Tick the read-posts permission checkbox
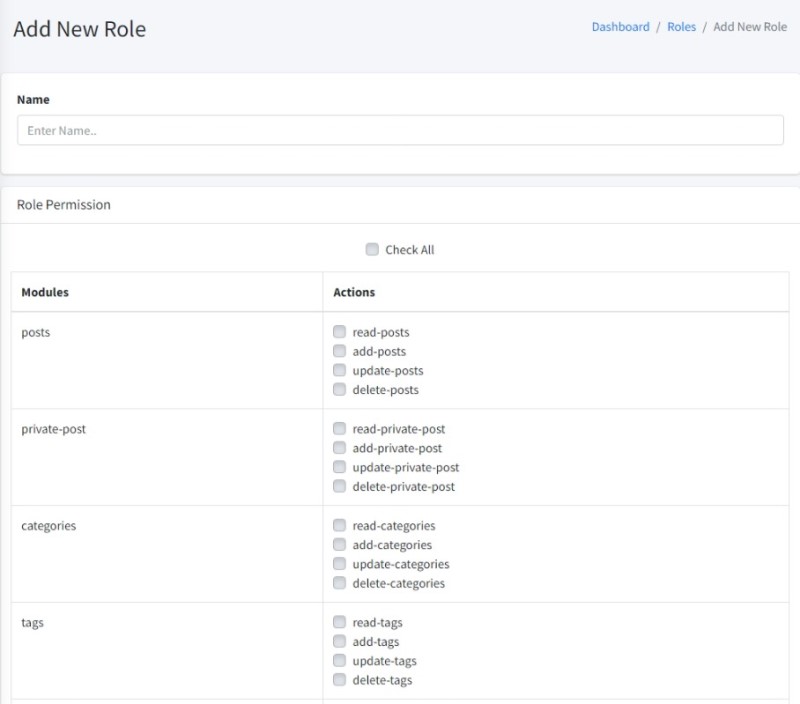The width and height of the screenshot is (800, 704). click(x=340, y=332)
